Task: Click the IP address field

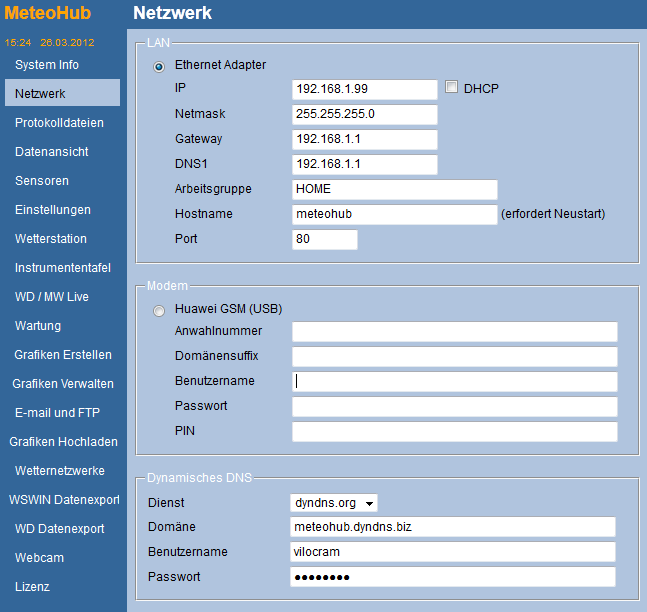Action: 365,90
